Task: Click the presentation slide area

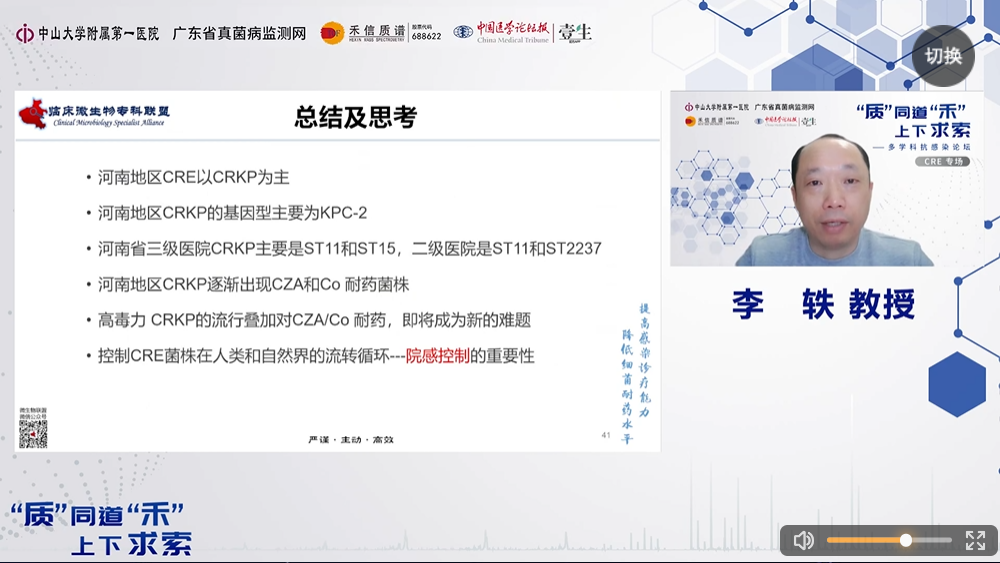Action: point(337,271)
